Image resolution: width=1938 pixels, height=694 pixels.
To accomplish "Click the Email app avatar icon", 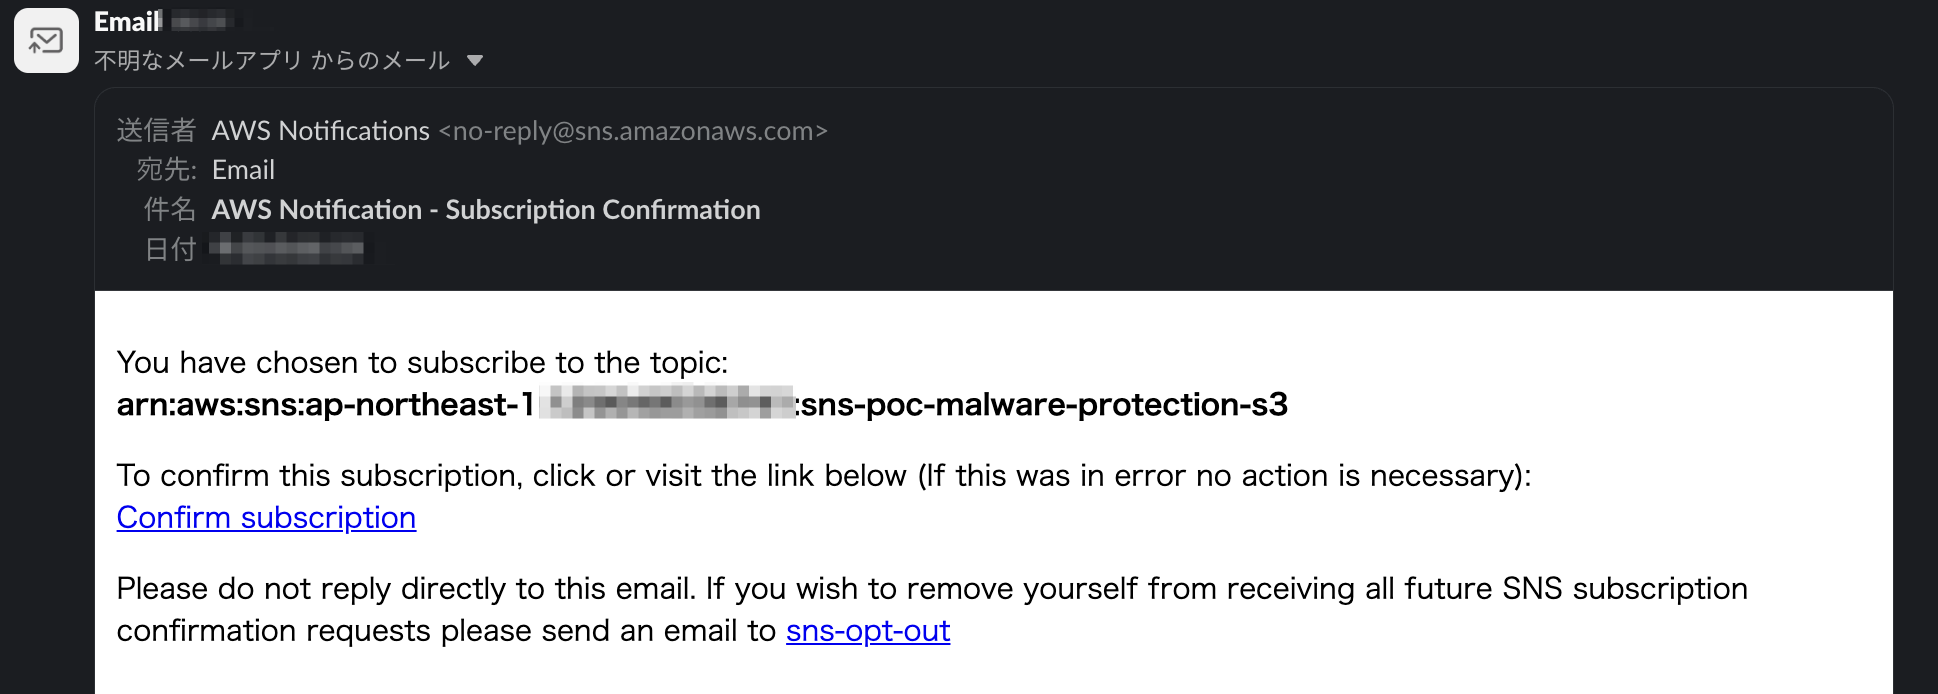I will click(x=46, y=41).
